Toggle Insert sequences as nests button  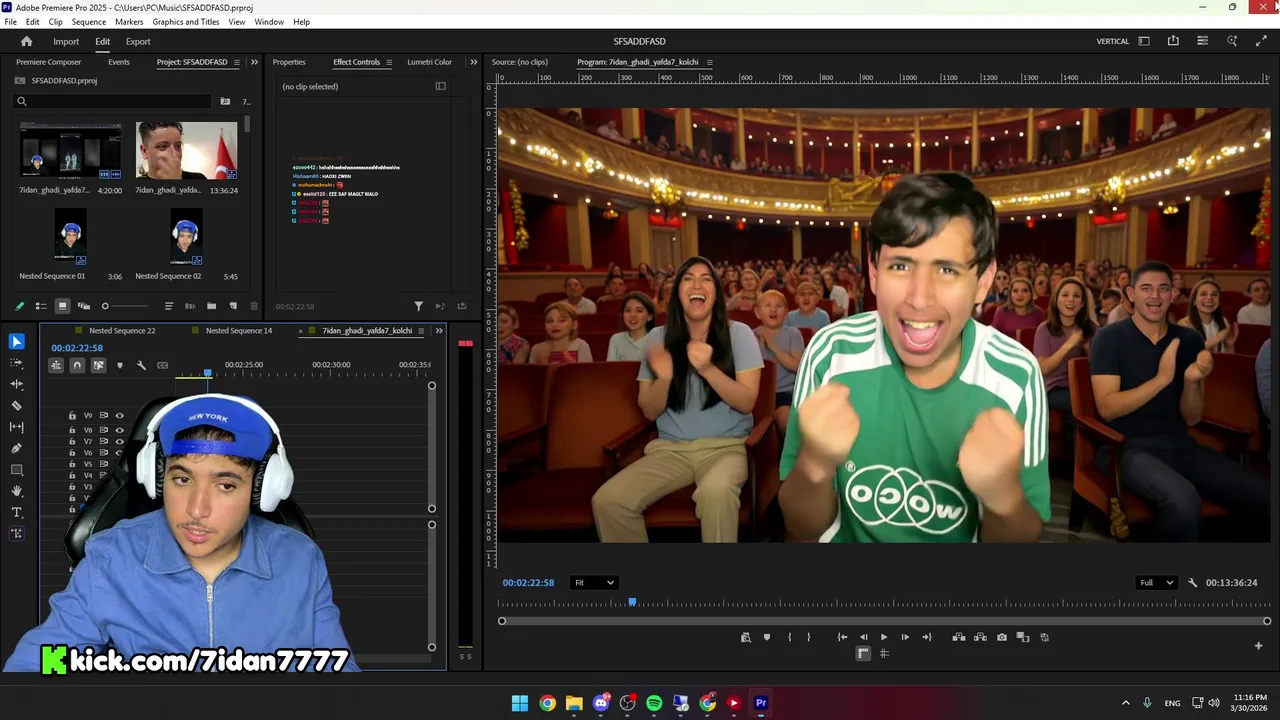click(56, 365)
